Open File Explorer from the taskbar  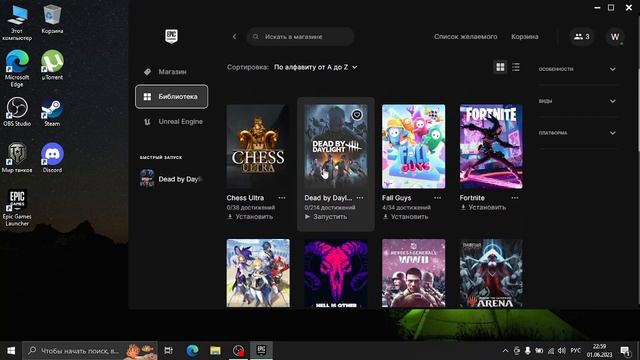click(215, 350)
